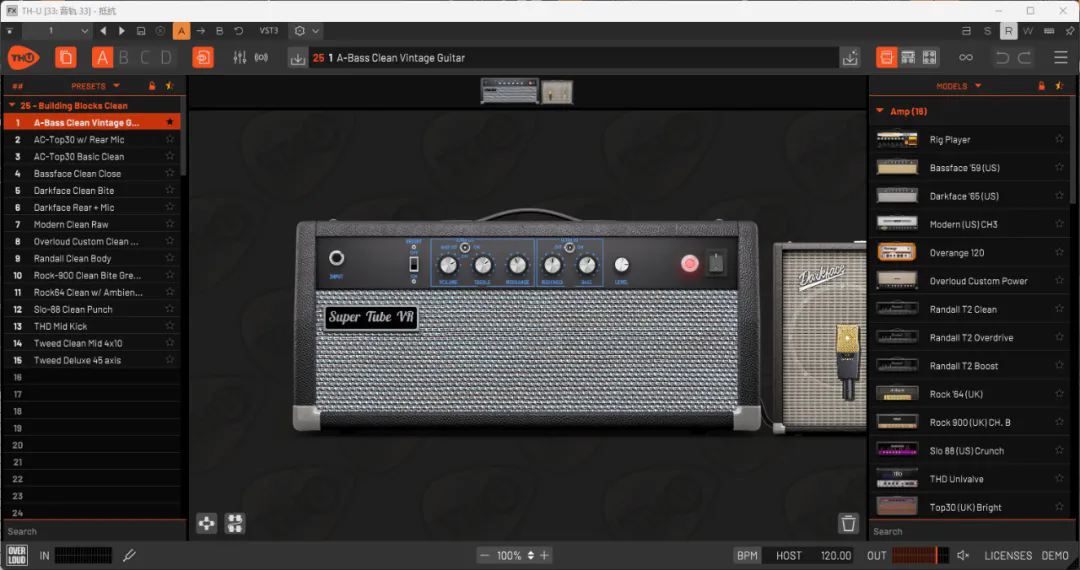This screenshot has height=570, width=1080.
Task: Mute output with the speaker icon
Action: (x=963, y=555)
